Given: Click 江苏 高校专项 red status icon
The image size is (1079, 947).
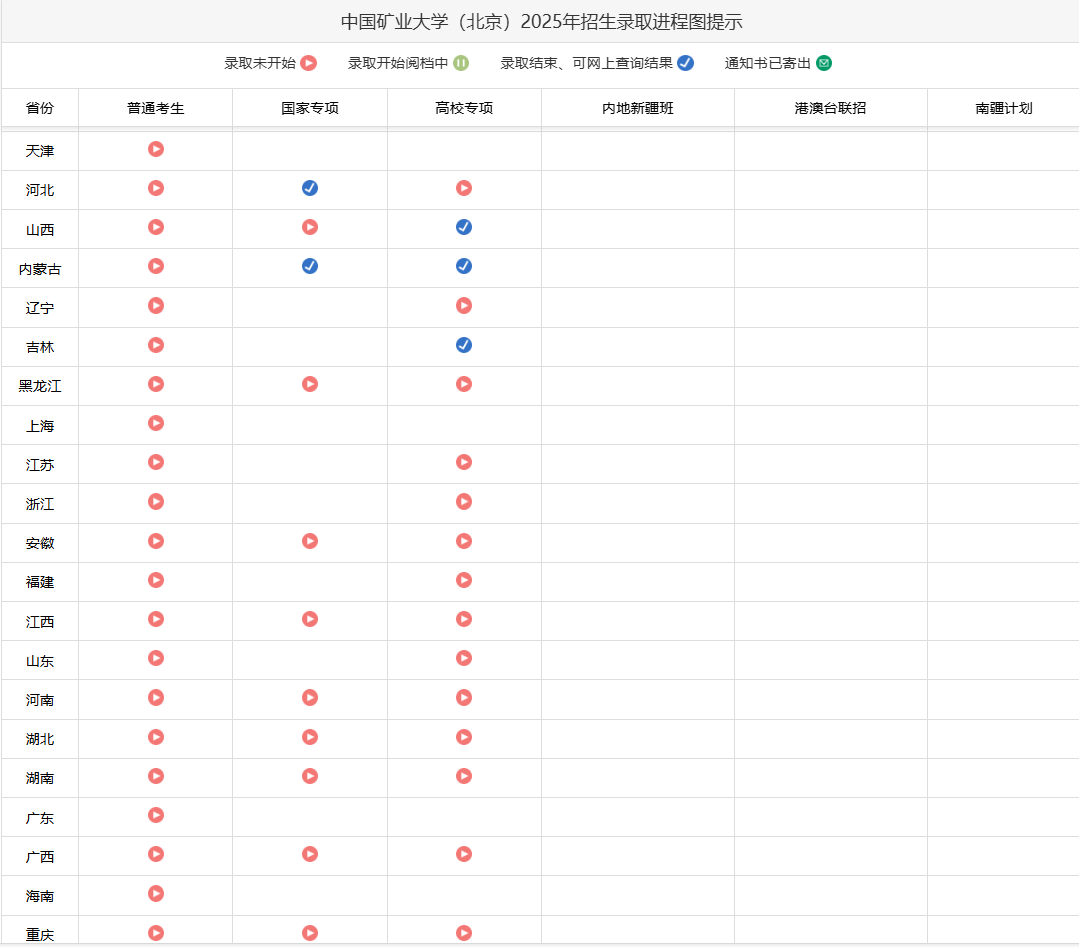Looking at the screenshot, I should [464, 462].
